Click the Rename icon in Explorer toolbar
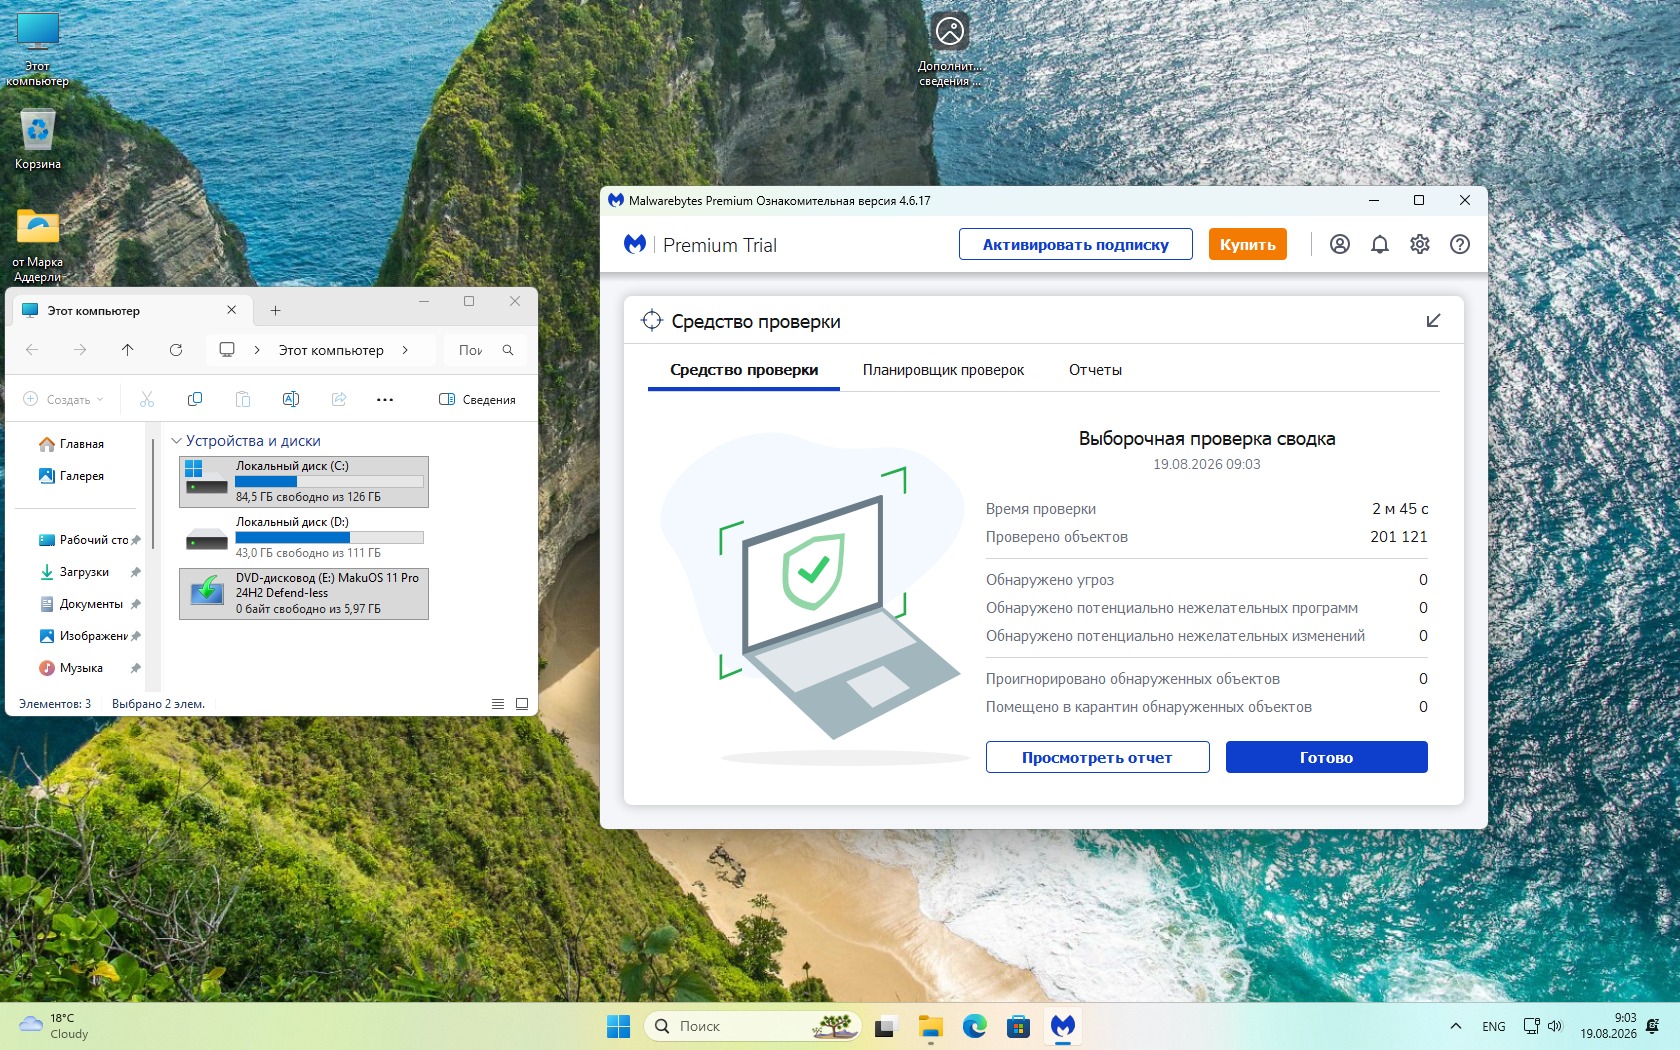This screenshot has width=1680, height=1050. click(291, 399)
